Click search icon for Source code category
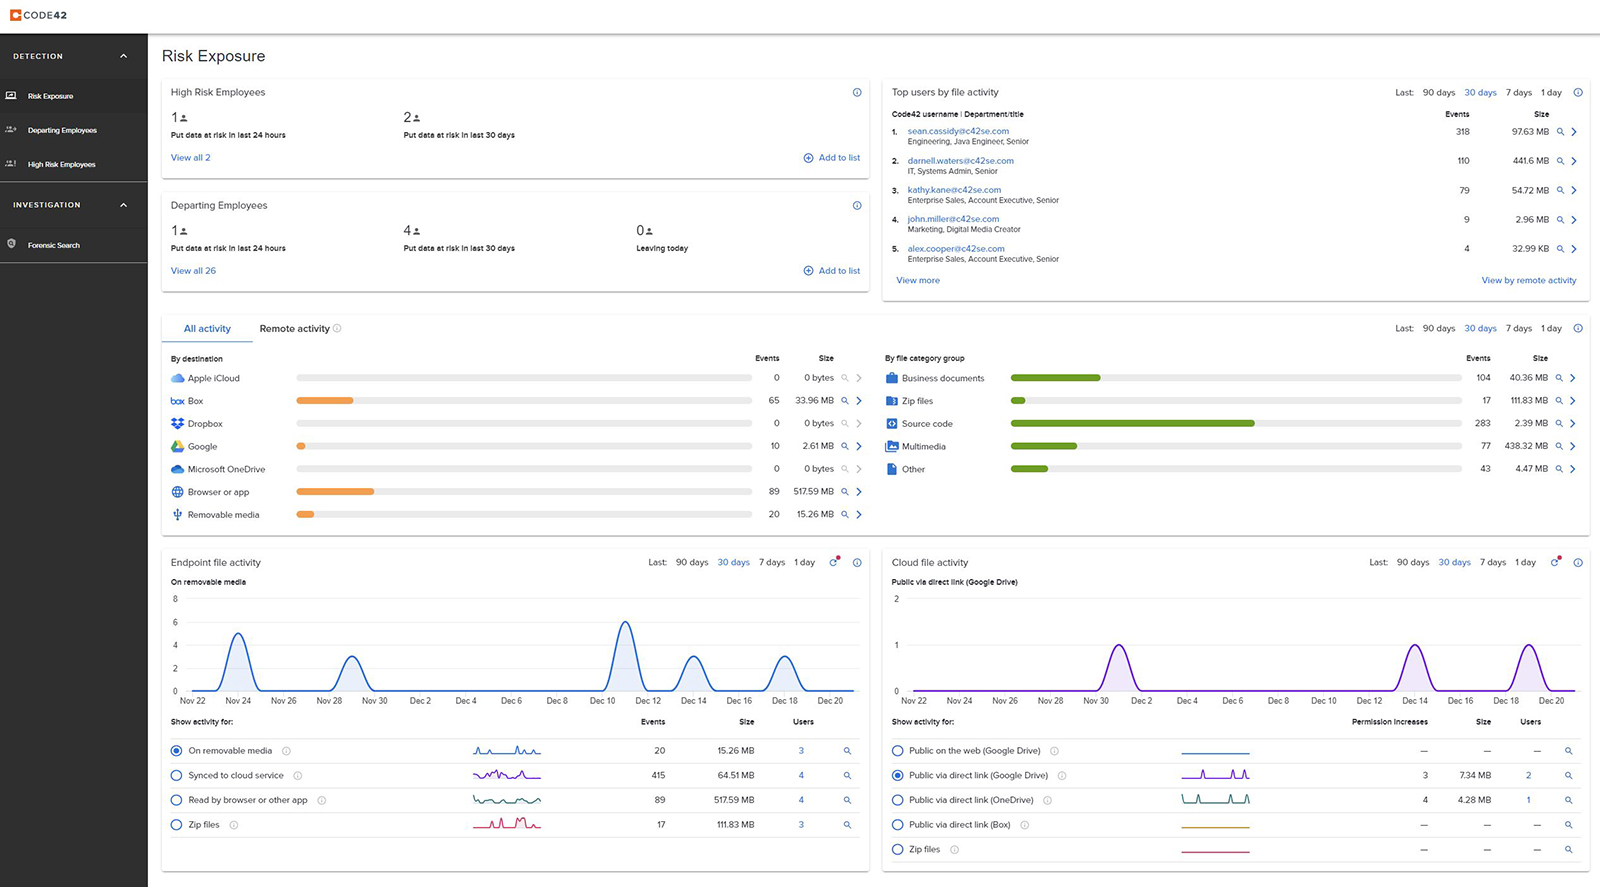Image resolution: width=1600 pixels, height=887 pixels. (1559, 424)
